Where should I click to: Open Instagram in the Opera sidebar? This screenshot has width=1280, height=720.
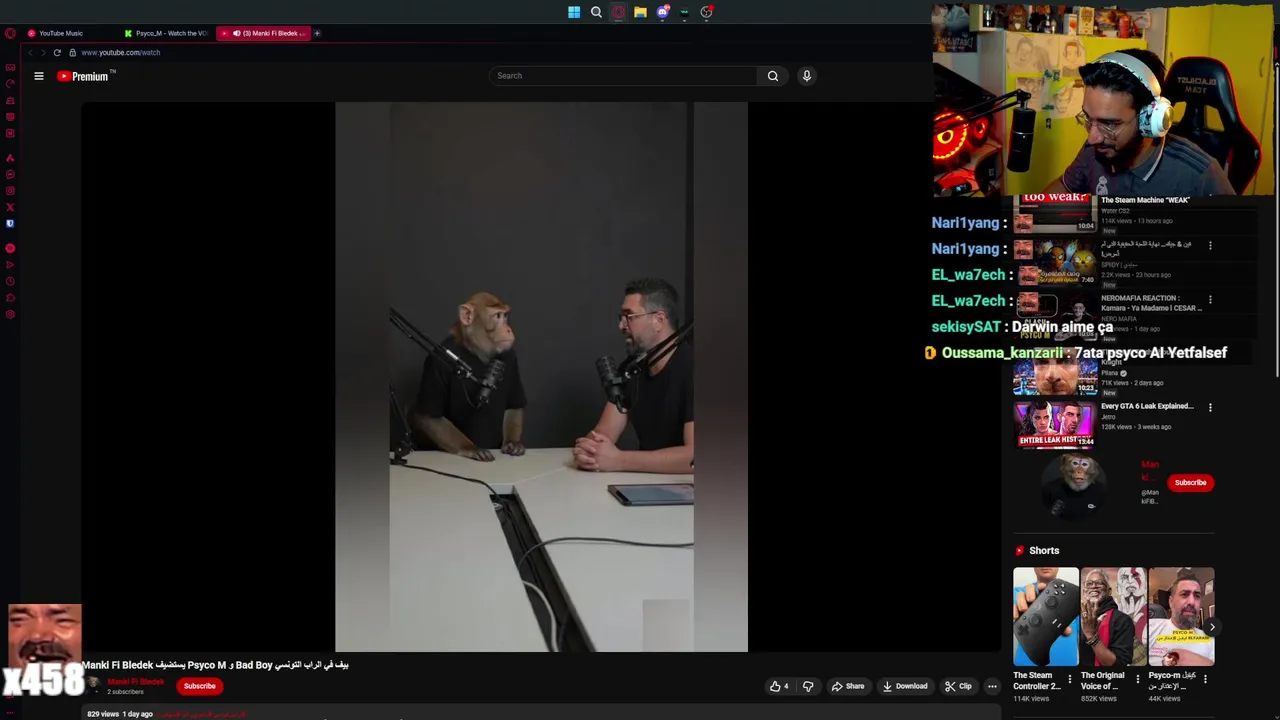pos(10,191)
